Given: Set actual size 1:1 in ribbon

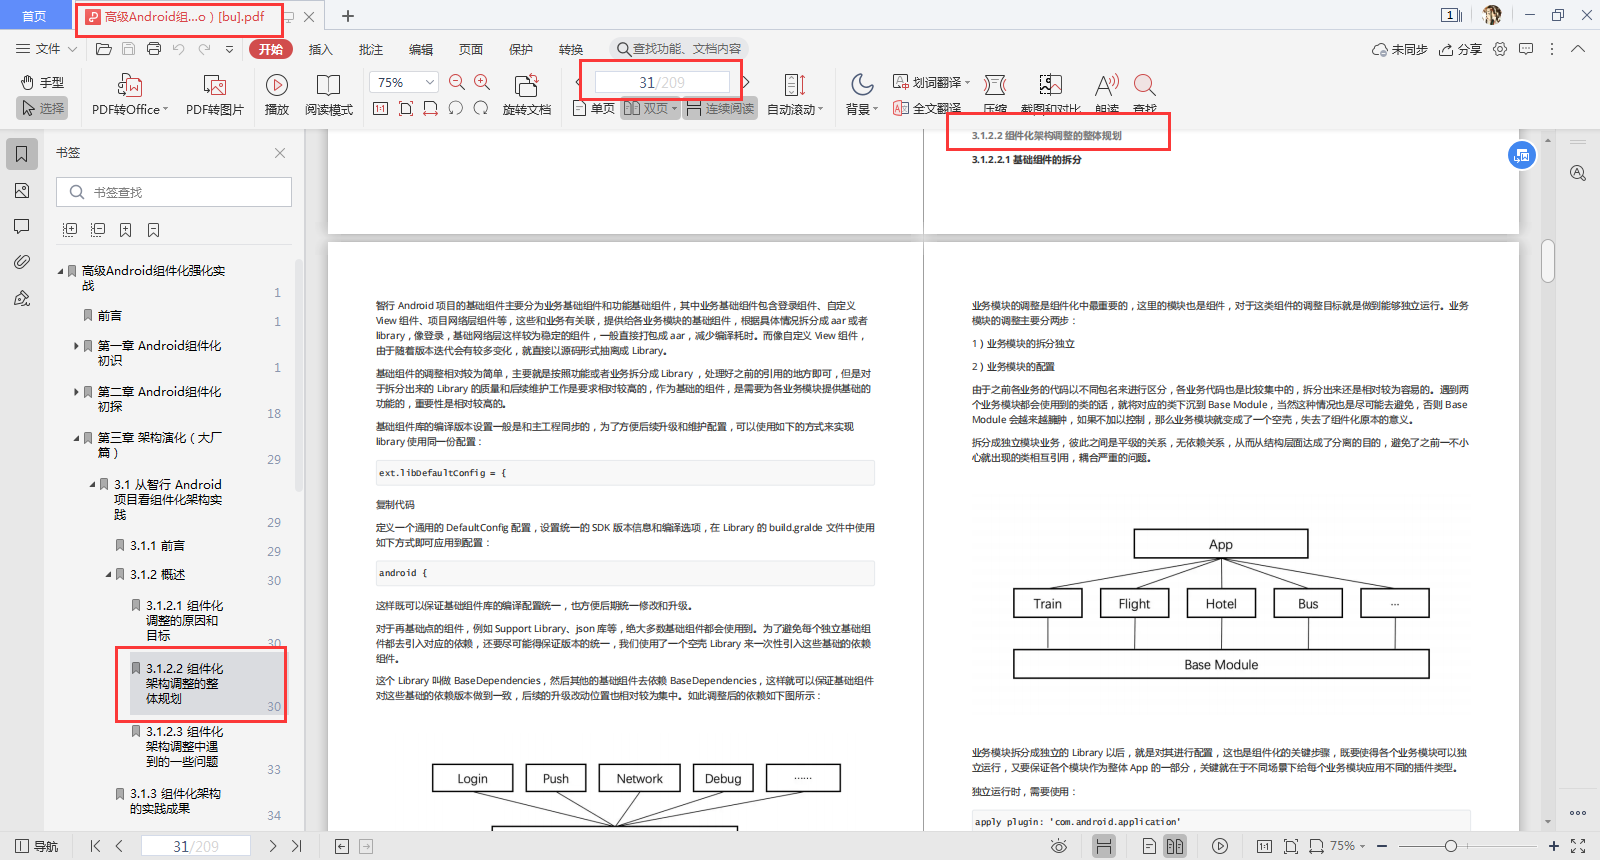Looking at the screenshot, I should 380,108.
